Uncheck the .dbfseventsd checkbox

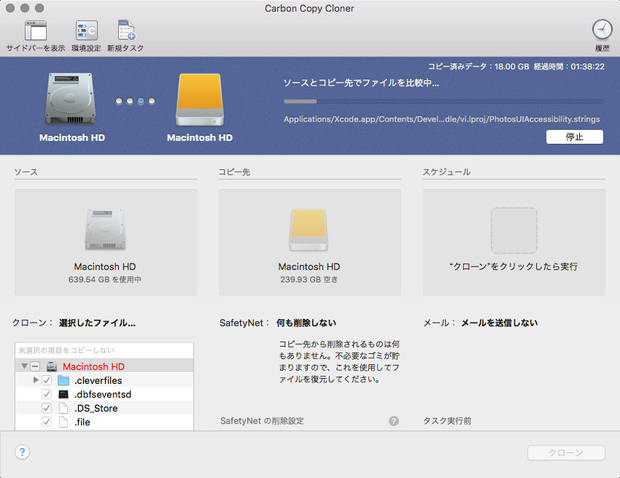click(x=47, y=394)
